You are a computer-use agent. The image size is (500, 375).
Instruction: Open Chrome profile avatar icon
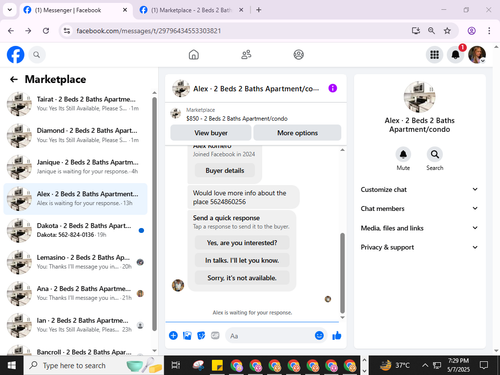pyautogui.click(x=471, y=31)
